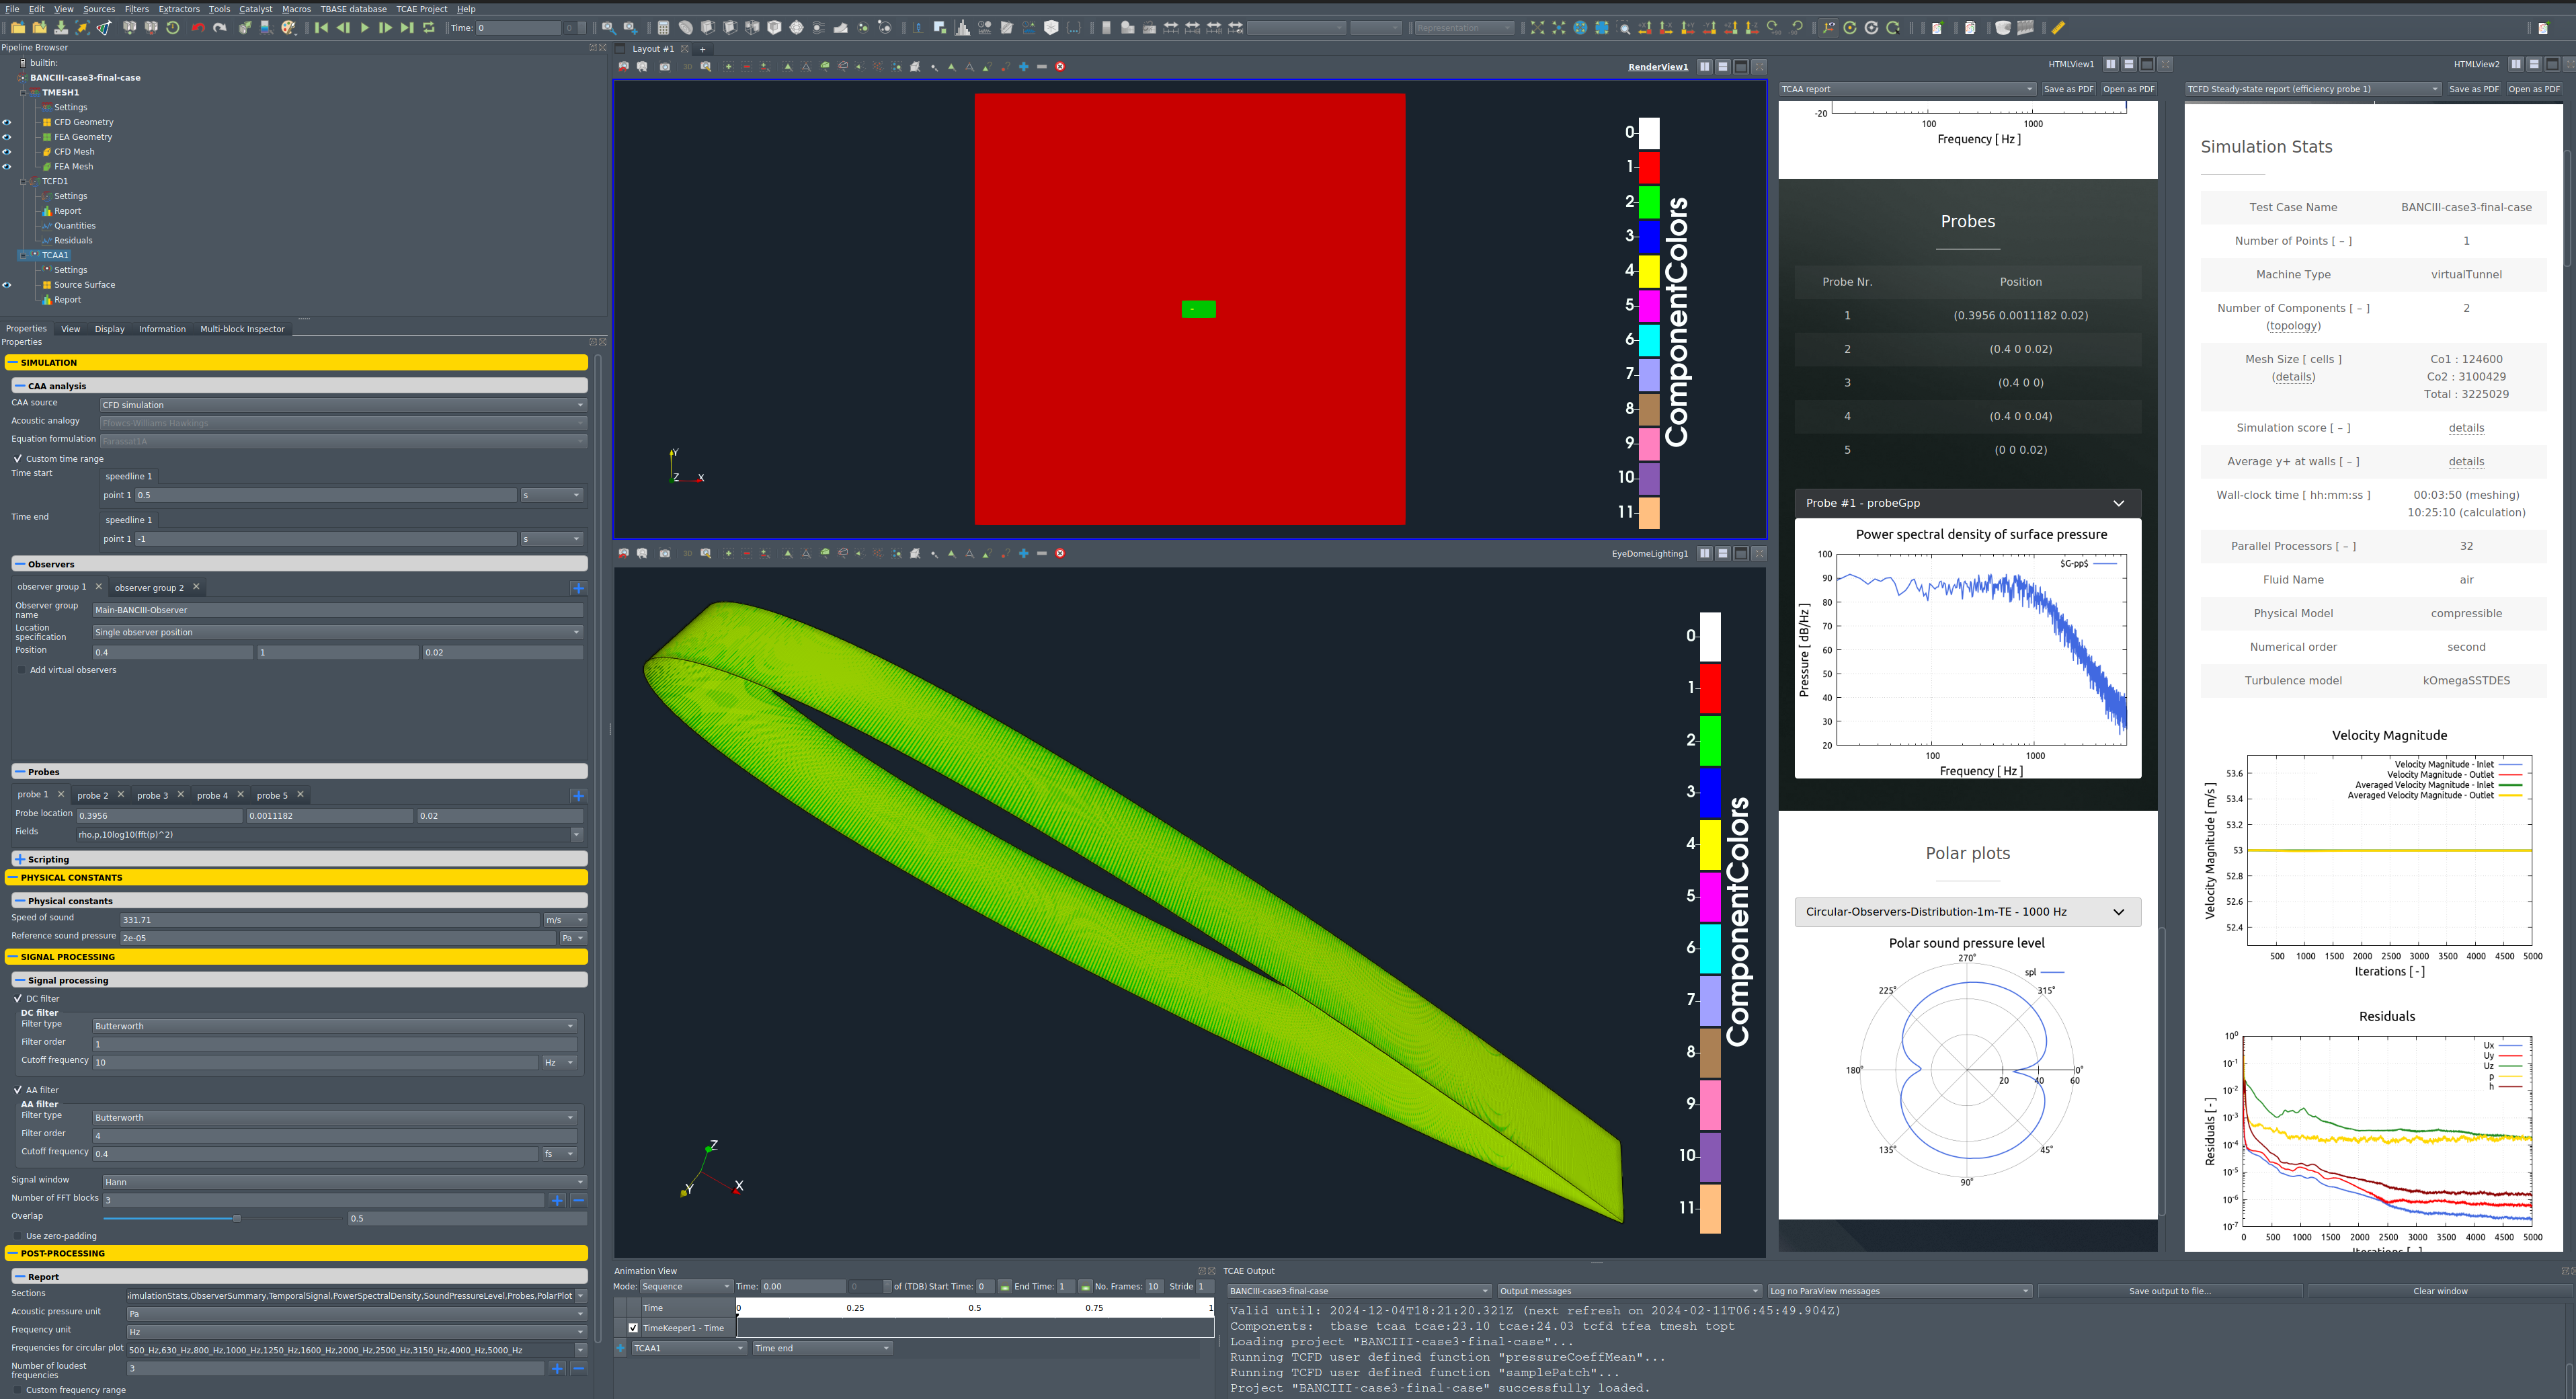2576x1399 pixels.
Task: Expand Probe #1 probeGpp panel expander
Action: pos(2123,503)
